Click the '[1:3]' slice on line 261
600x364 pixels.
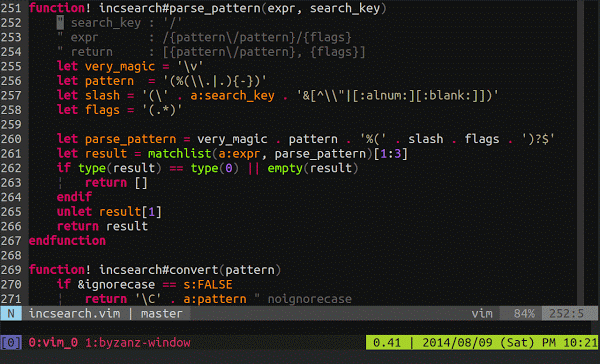click(x=390, y=153)
